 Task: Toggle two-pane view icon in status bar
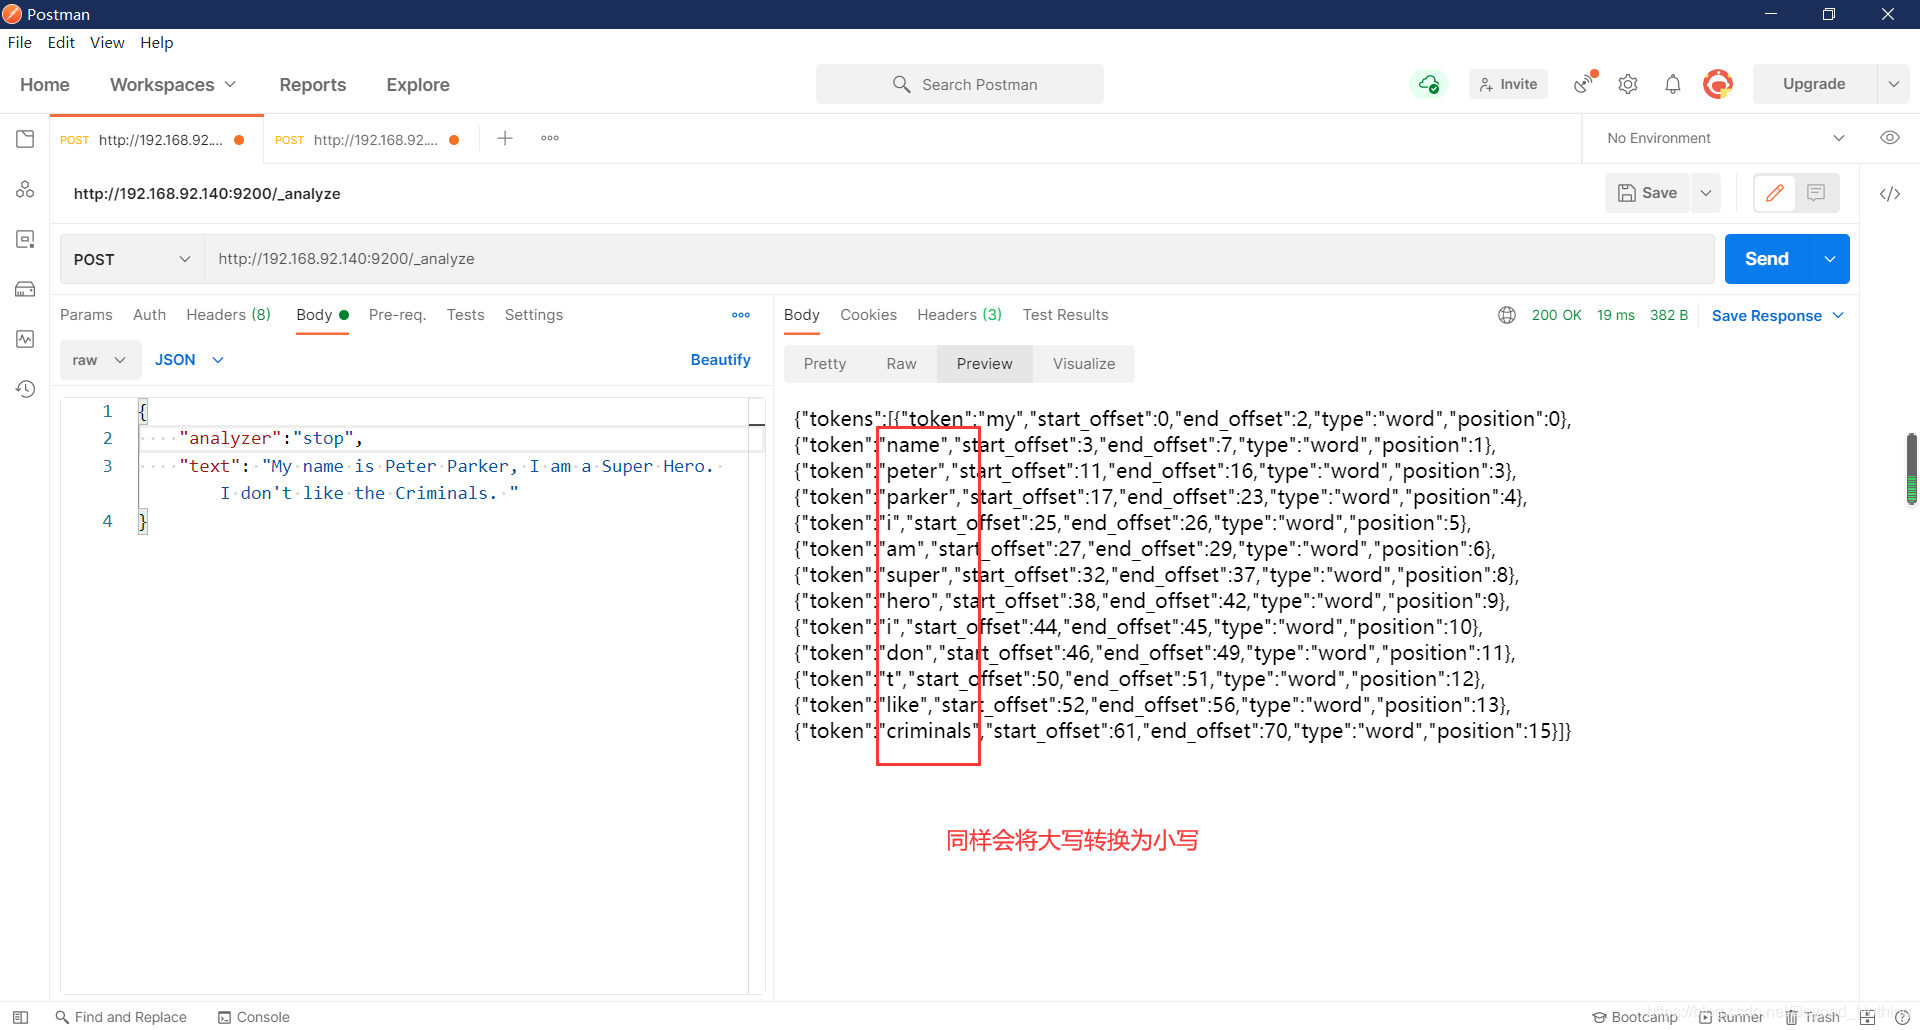[1867, 1017]
